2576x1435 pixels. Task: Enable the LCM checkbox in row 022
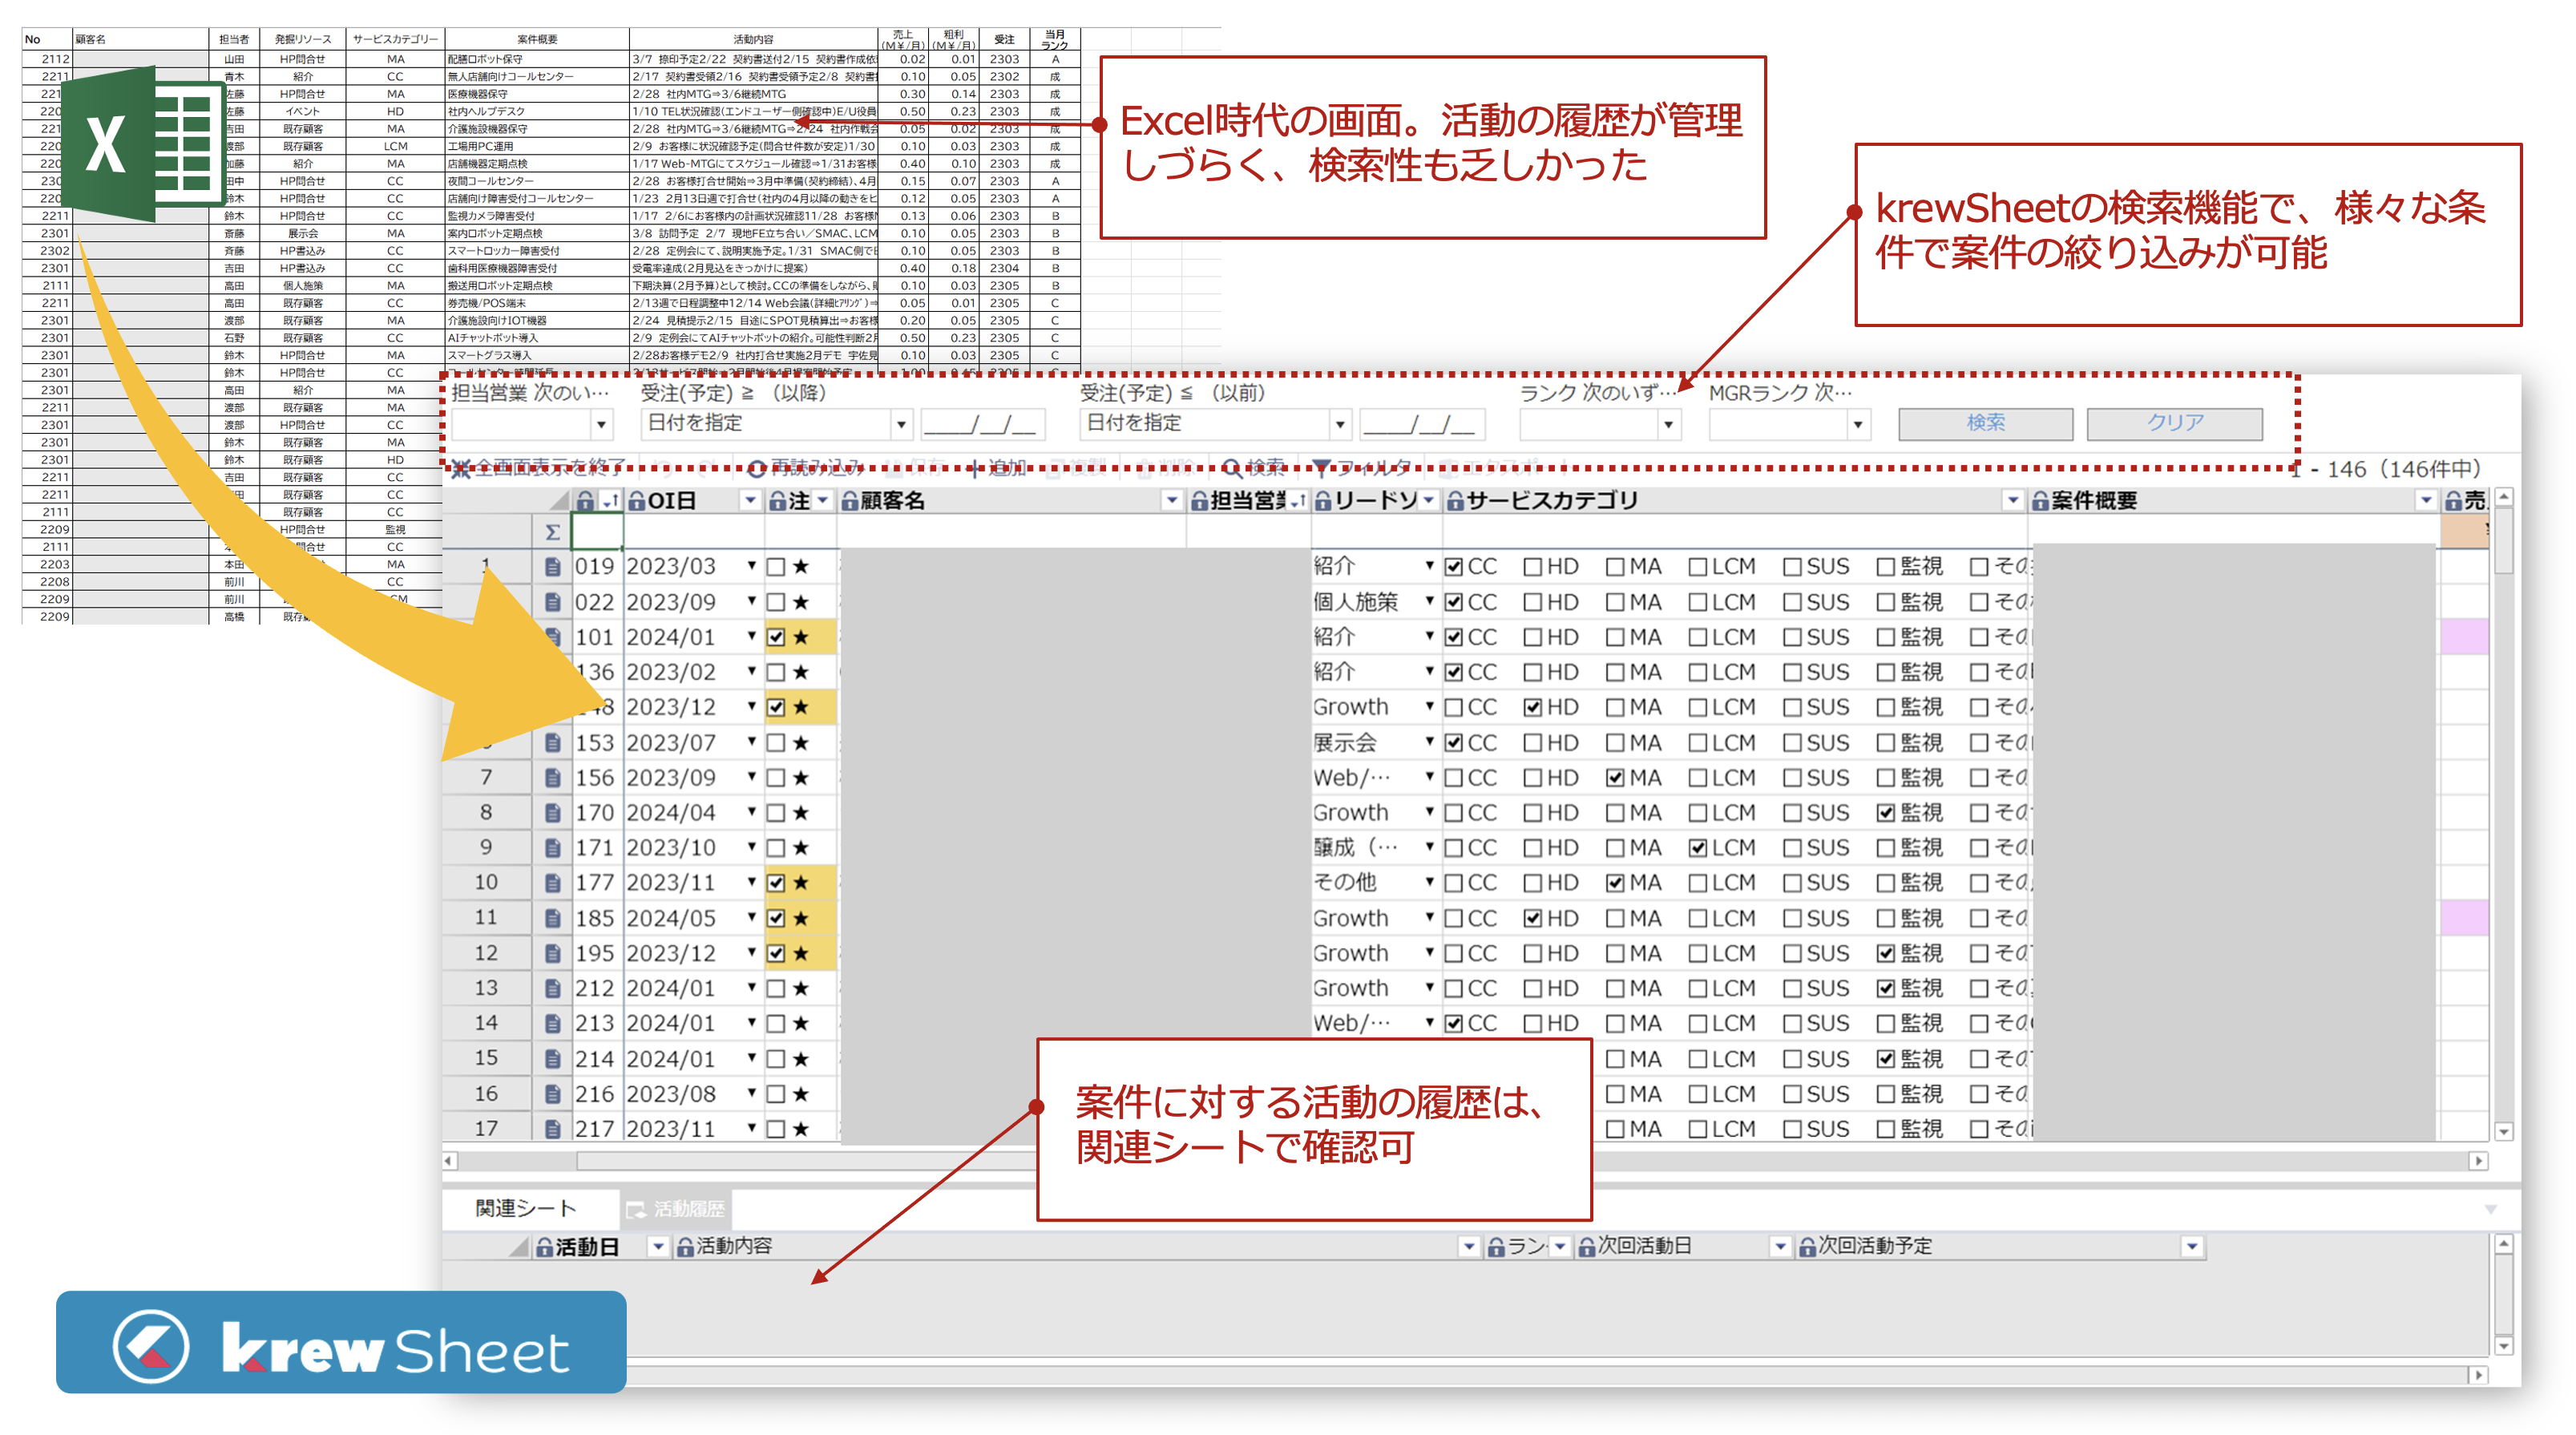1697,603
